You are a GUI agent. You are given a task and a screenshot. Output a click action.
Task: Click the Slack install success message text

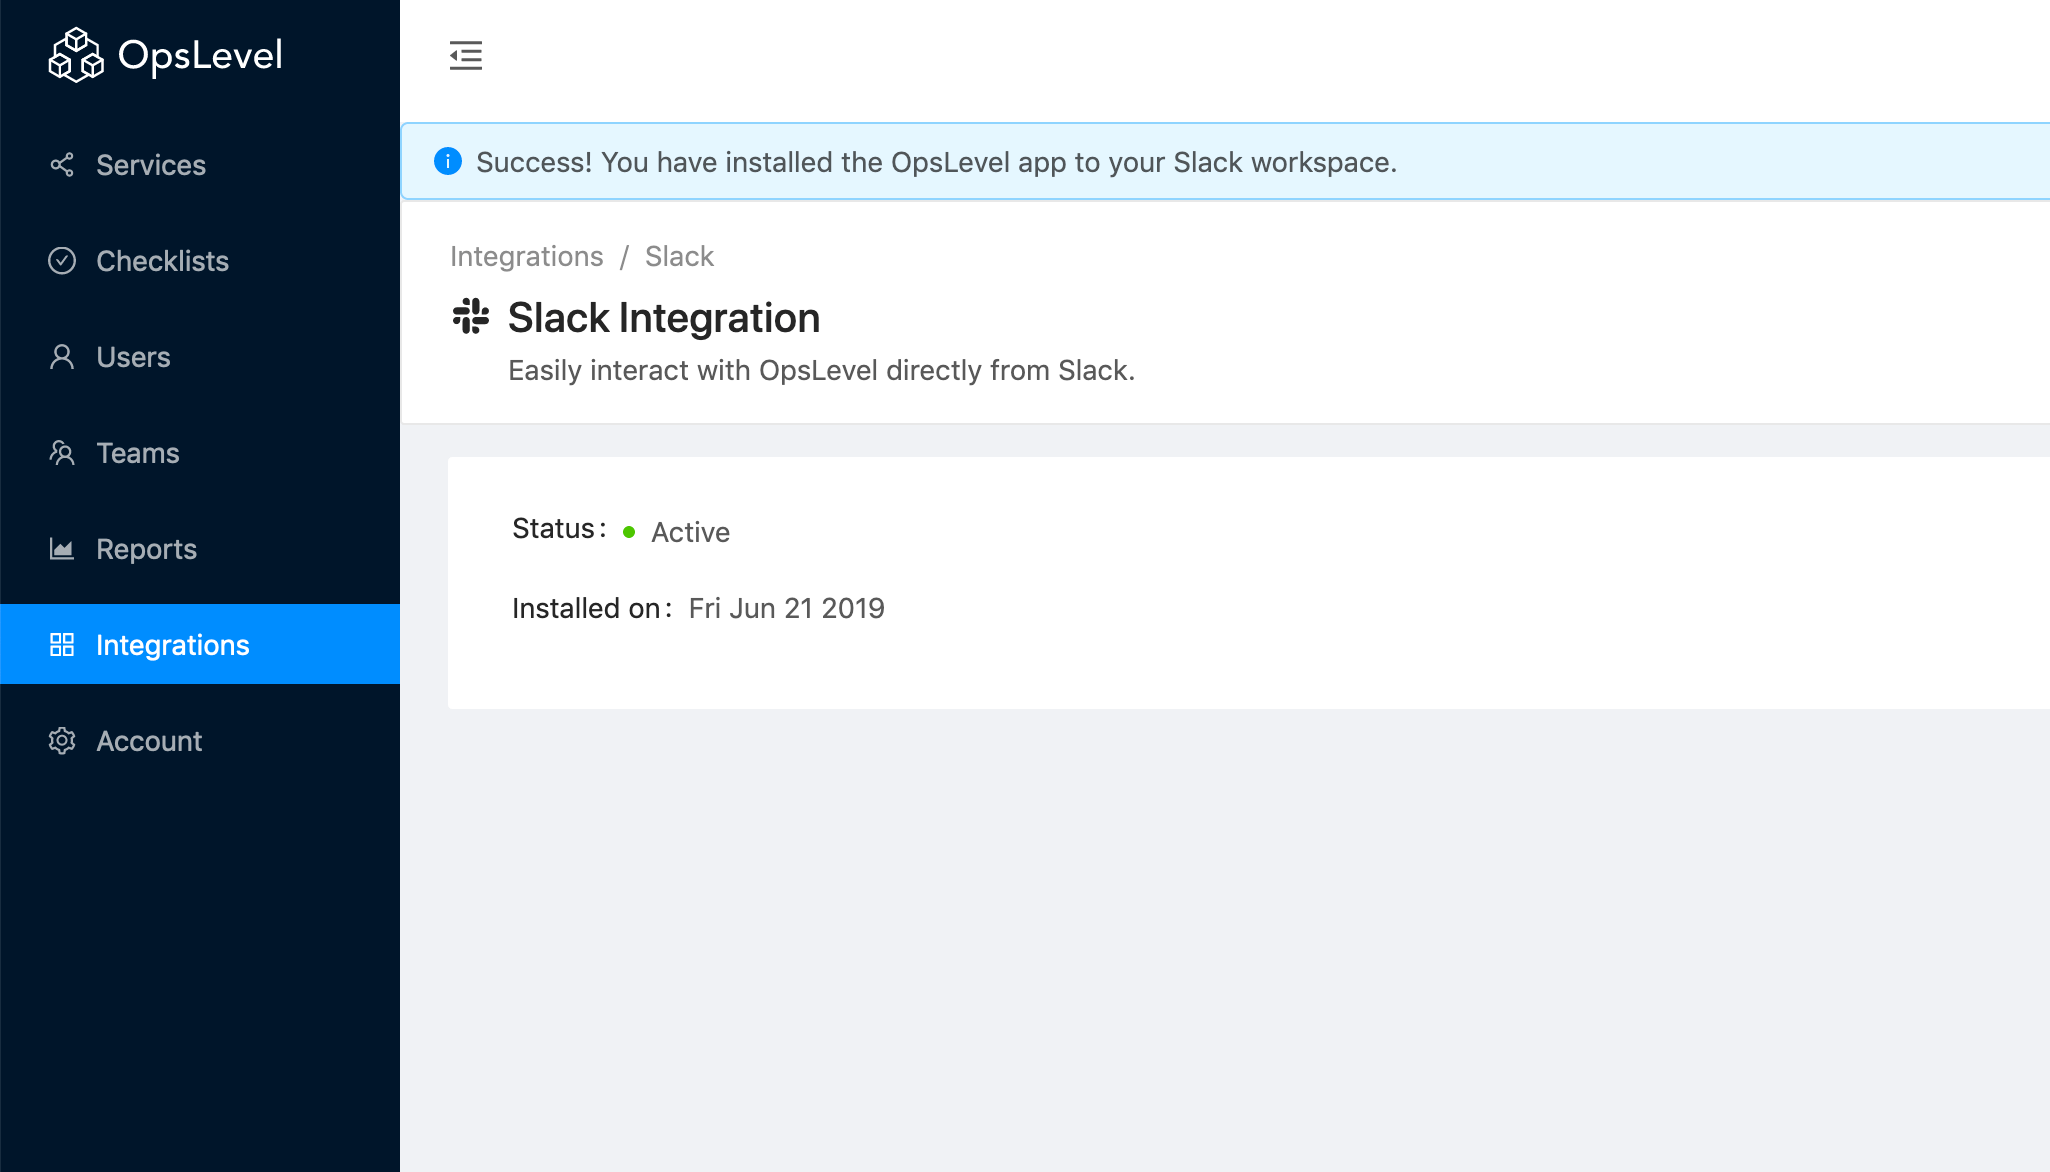click(936, 162)
